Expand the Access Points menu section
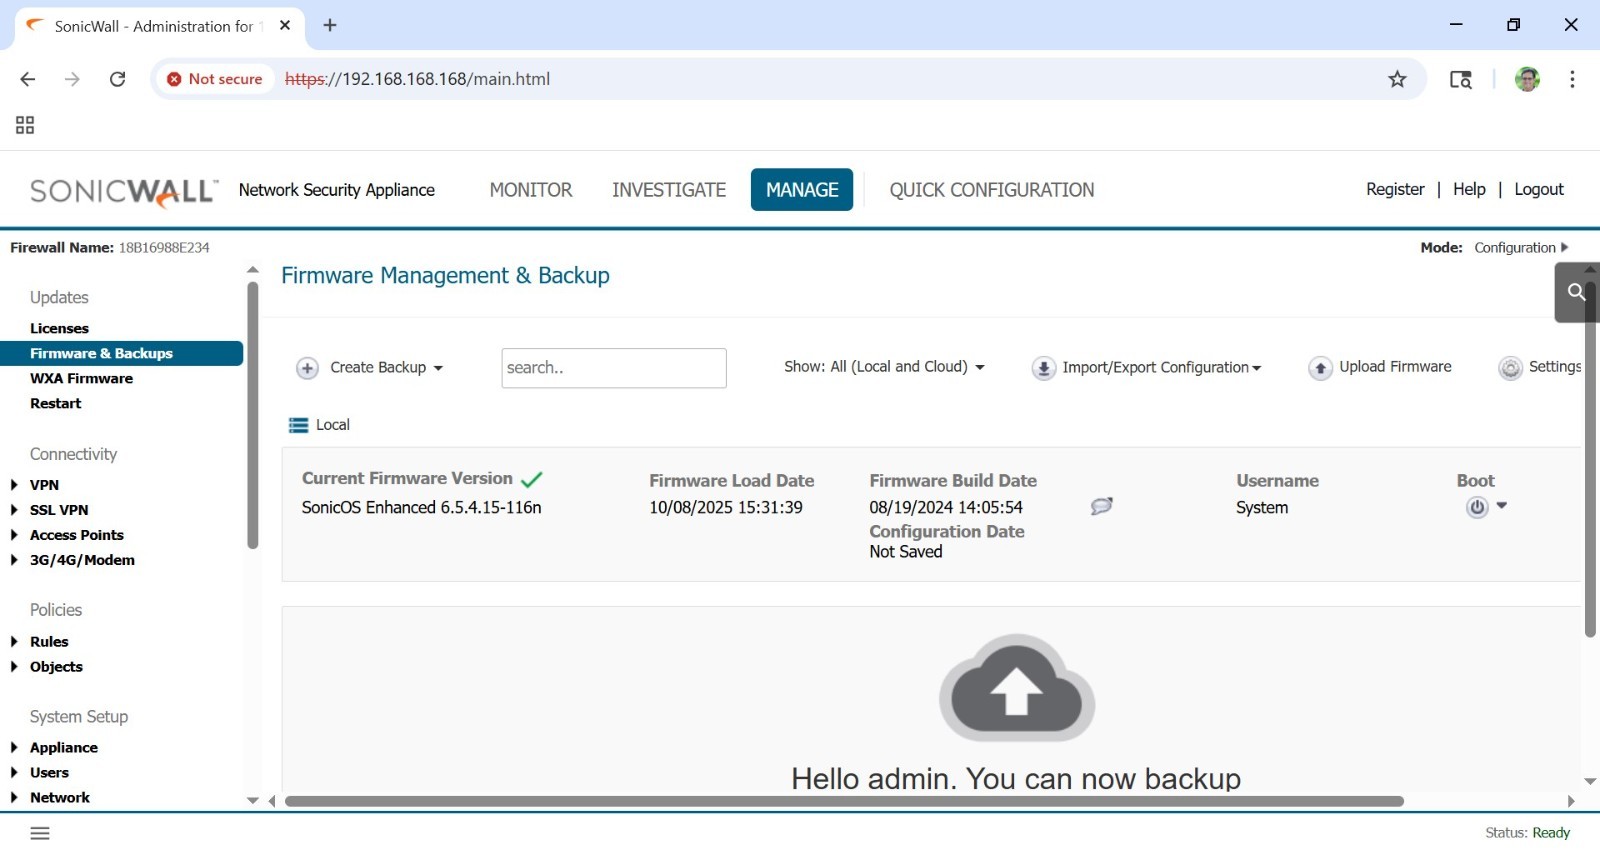 (14, 535)
